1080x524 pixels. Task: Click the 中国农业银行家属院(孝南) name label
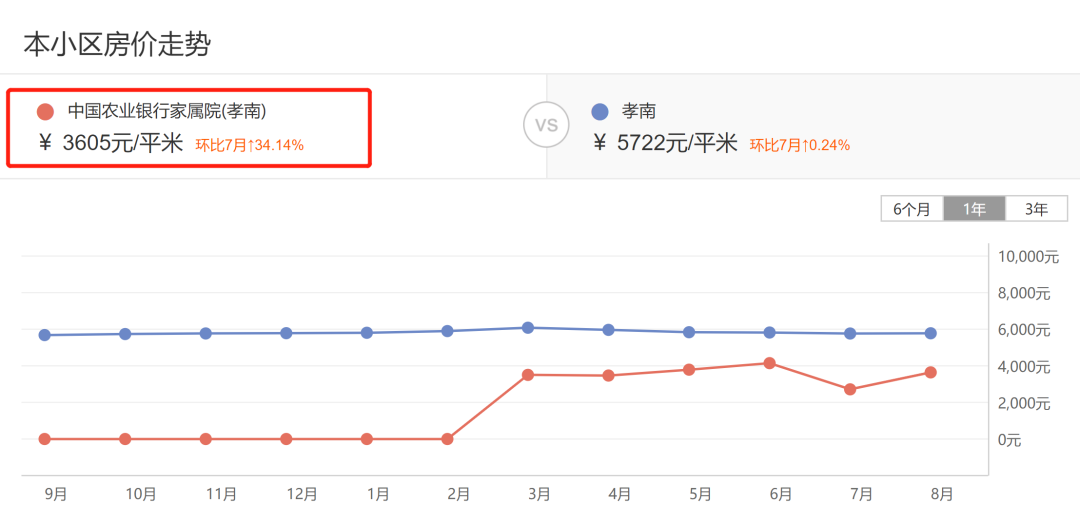pyautogui.click(x=167, y=111)
